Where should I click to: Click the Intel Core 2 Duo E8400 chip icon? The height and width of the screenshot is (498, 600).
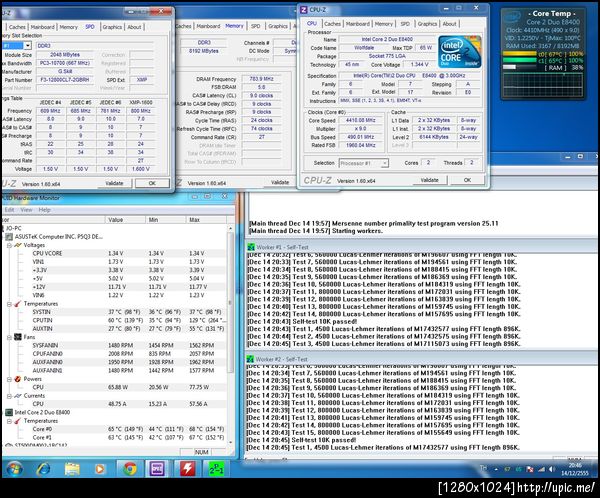tap(9, 412)
